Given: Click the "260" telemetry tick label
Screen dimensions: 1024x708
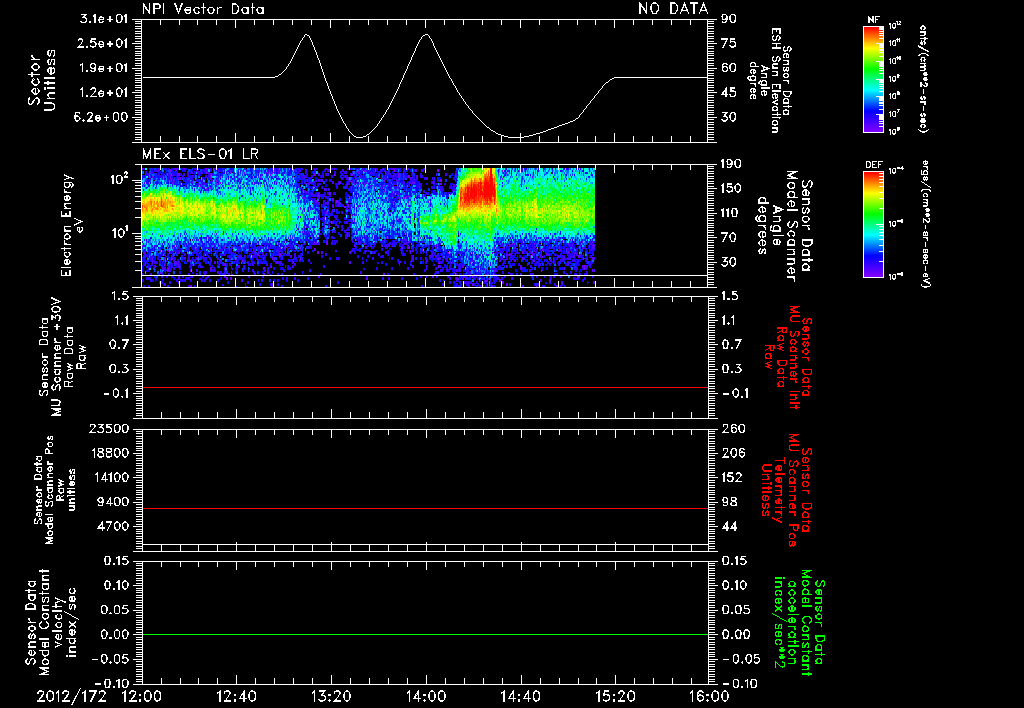Looking at the screenshot, I should (x=733, y=429).
